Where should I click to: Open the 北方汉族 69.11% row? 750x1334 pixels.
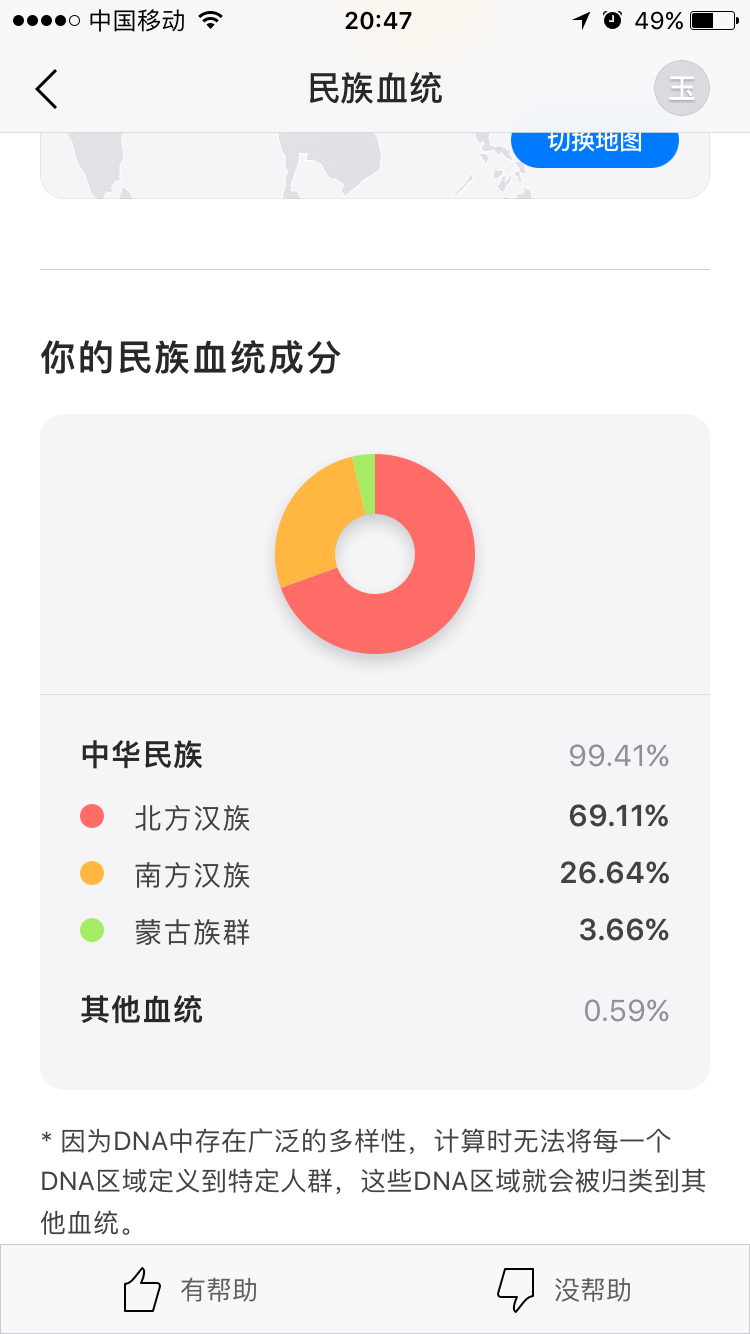pyautogui.click(x=375, y=817)
